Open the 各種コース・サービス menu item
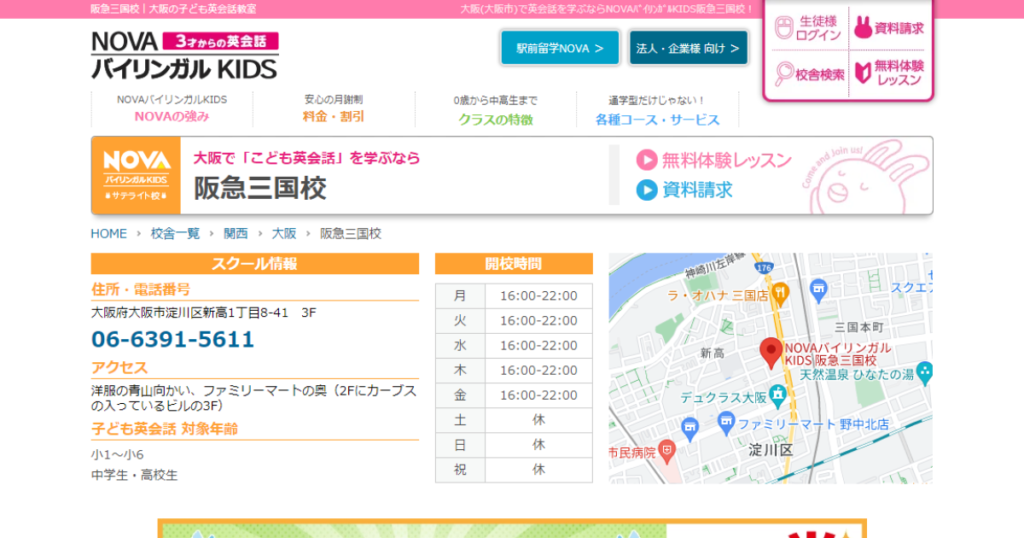 coord(657,119)
